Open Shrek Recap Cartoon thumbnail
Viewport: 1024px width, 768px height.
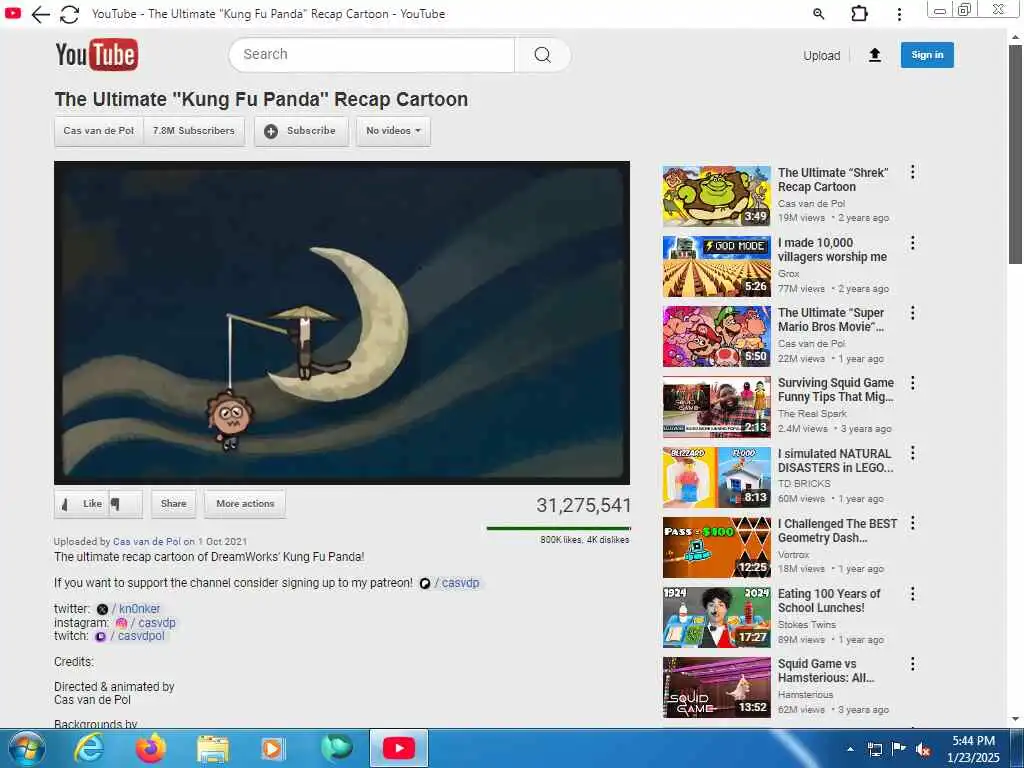pyautogui.click(x=716, y=196)
